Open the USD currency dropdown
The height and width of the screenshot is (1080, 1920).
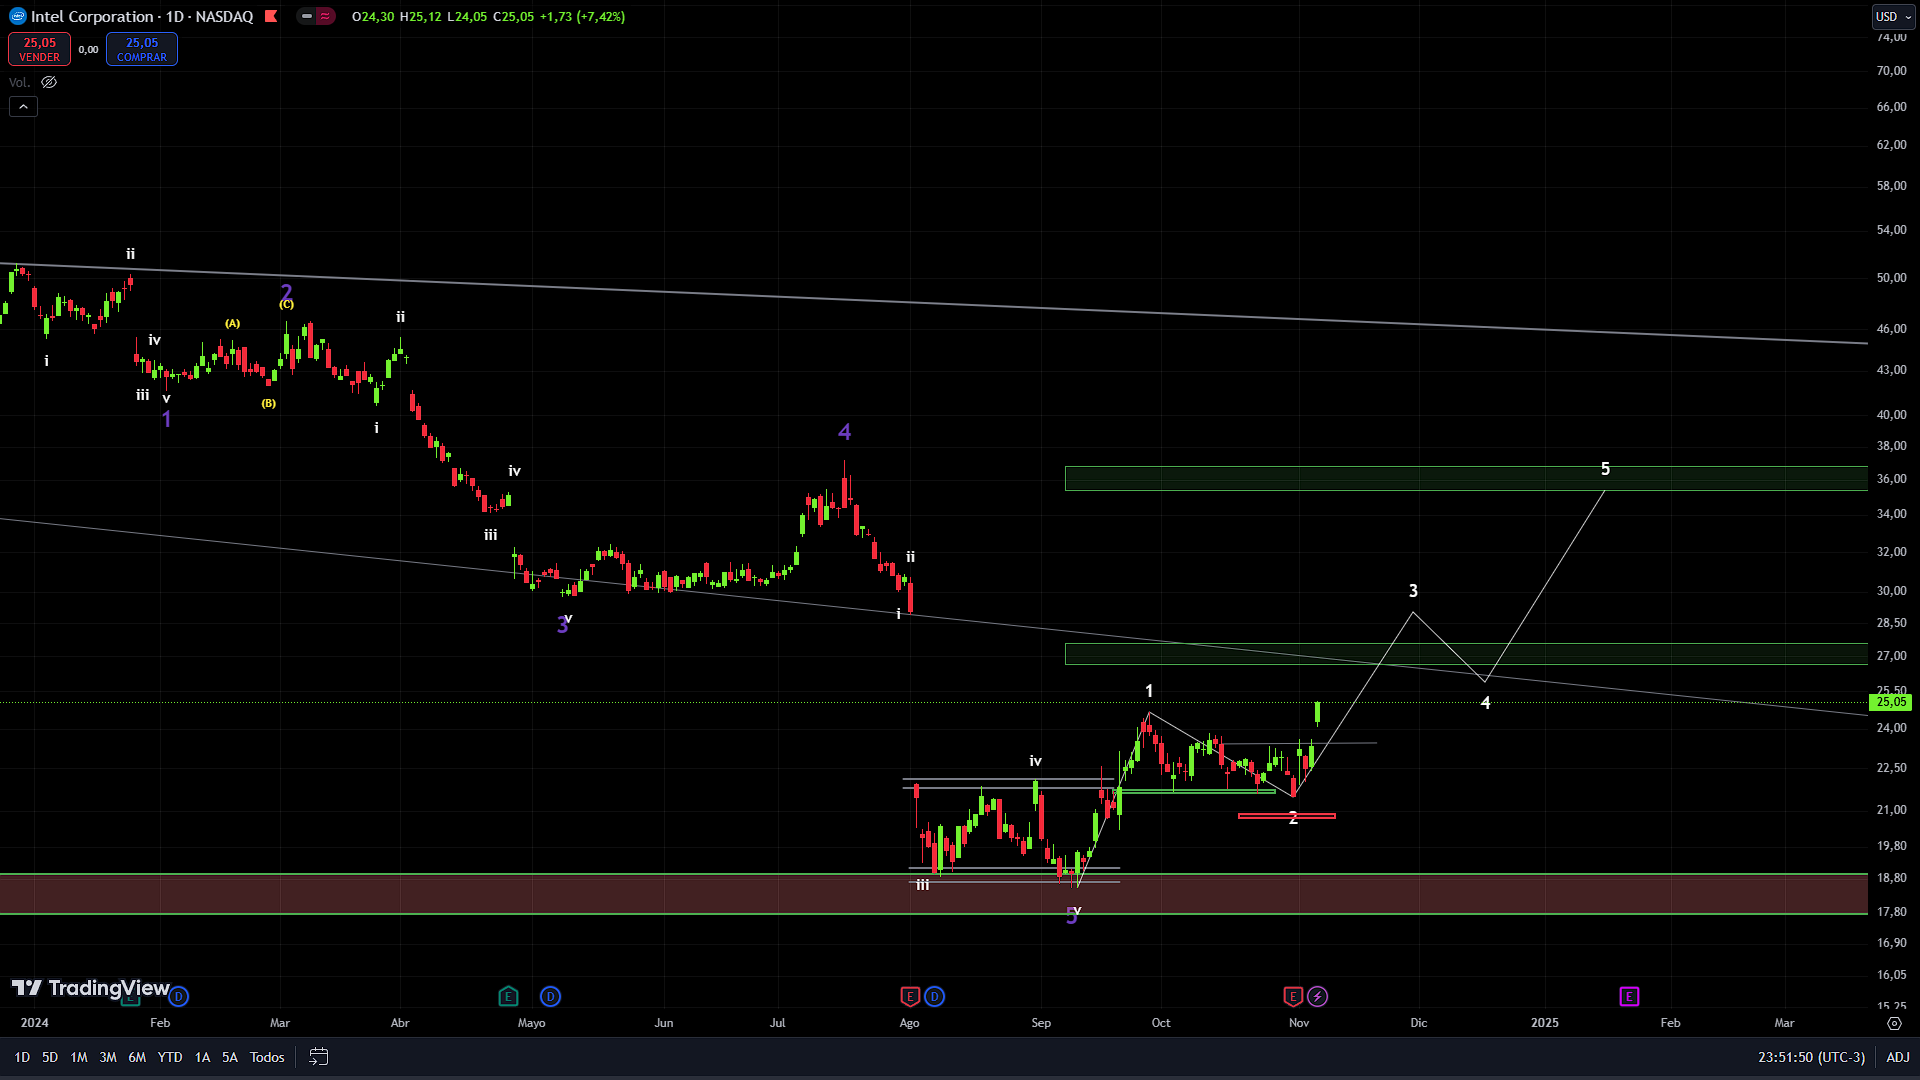pos(1894,16)
